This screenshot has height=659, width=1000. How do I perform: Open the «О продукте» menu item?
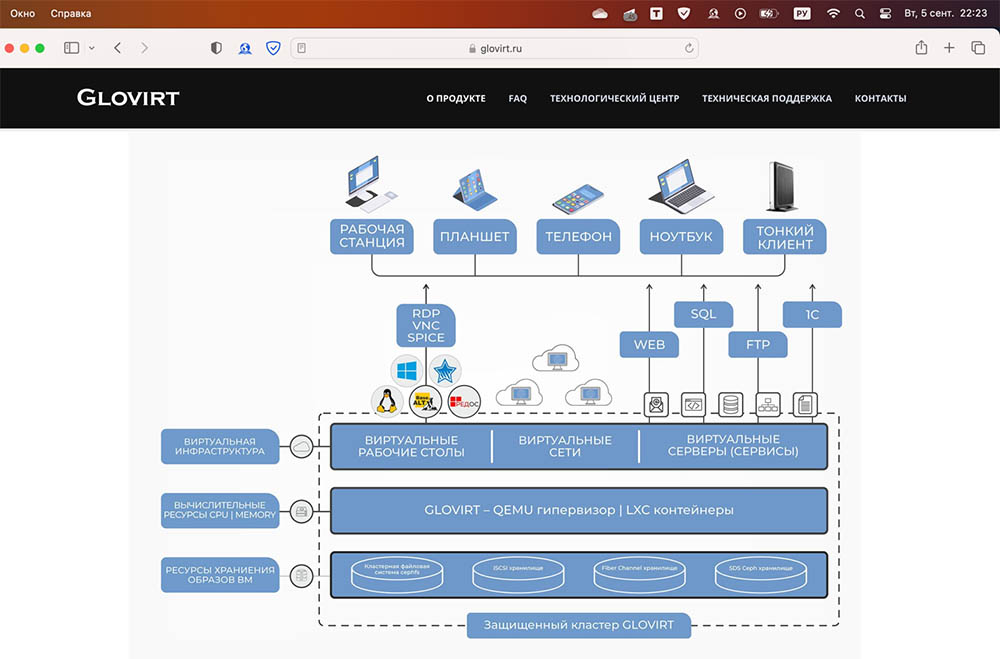(456, 98)
